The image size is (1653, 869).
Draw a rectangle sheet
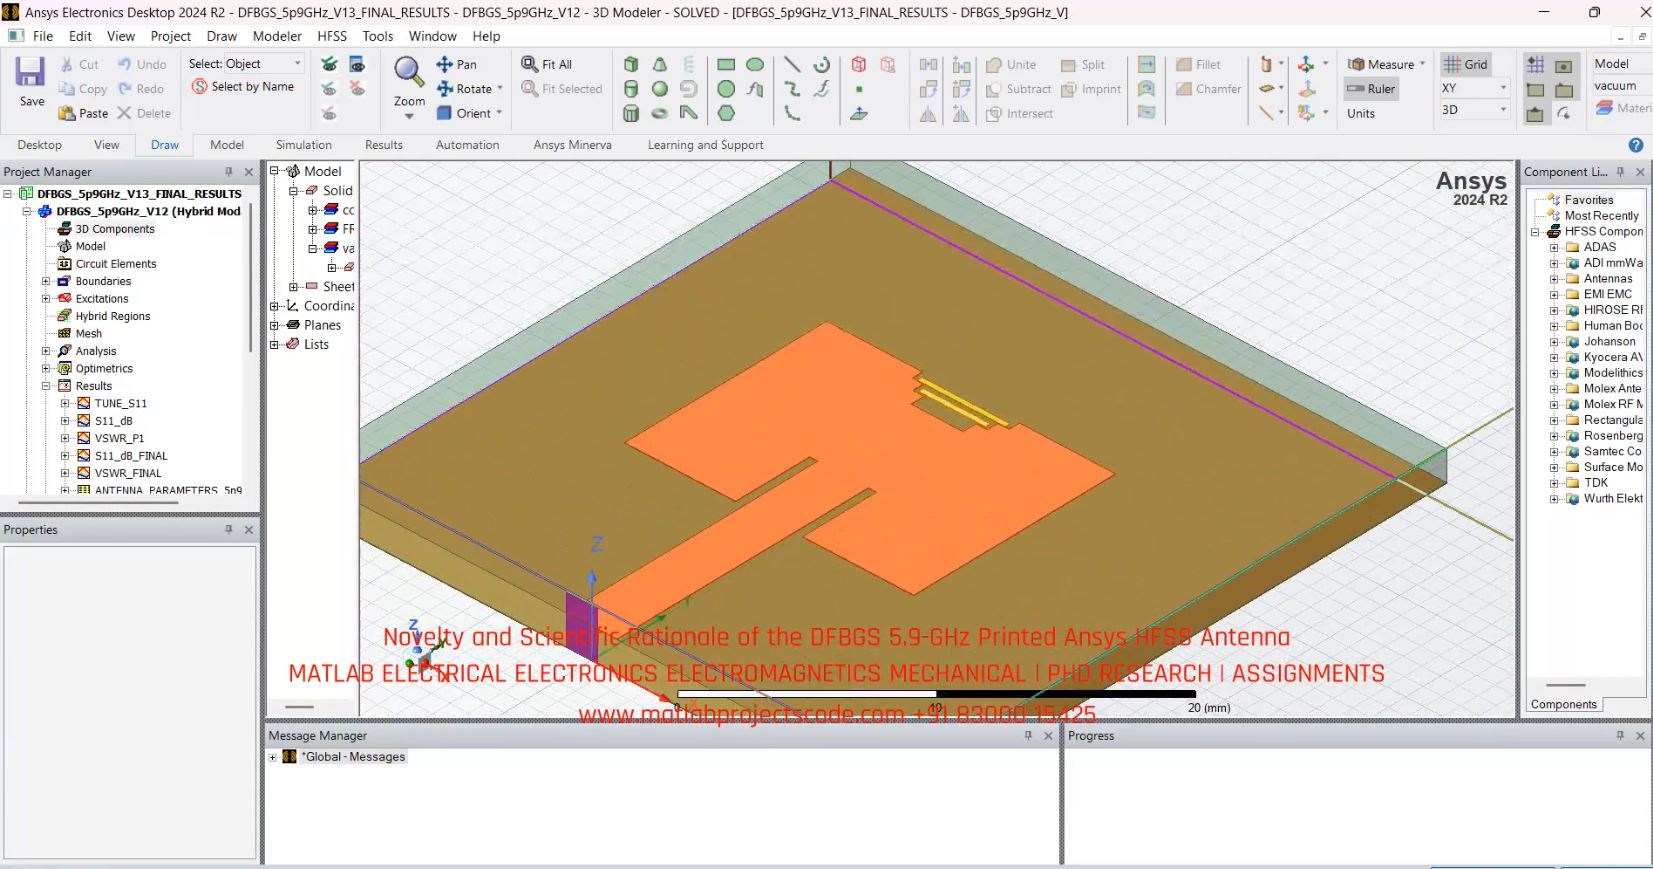pos(726,64)
